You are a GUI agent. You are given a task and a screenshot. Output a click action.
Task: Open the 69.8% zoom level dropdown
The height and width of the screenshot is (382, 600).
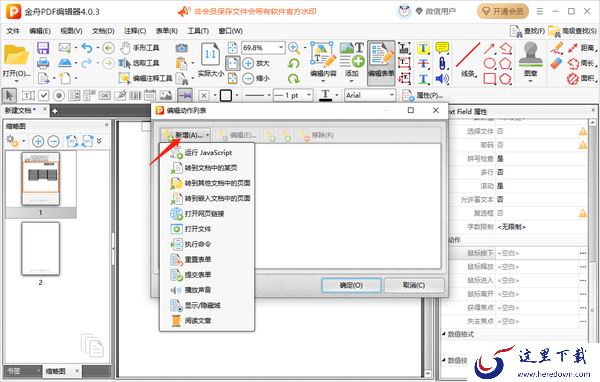pyautogui.click(x=281, y=48)
